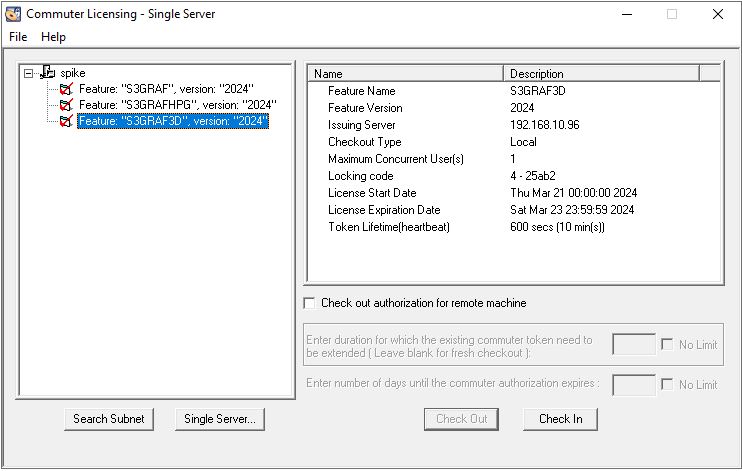Select Feature "S3GRAF" version 2024
The image size is (742, 471).
[166, 89]
